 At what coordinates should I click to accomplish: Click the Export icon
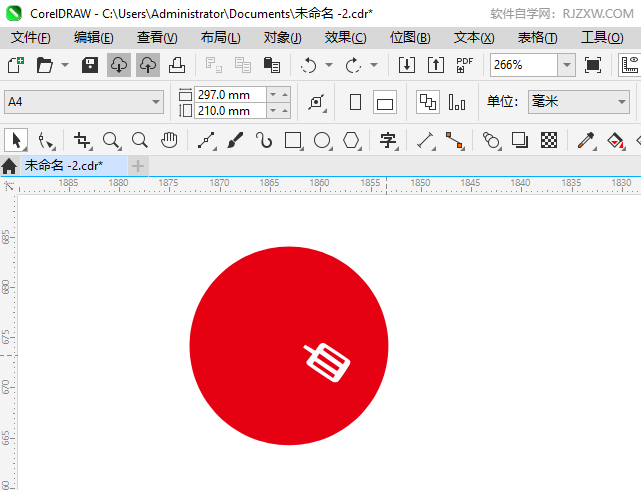[436, 65]
